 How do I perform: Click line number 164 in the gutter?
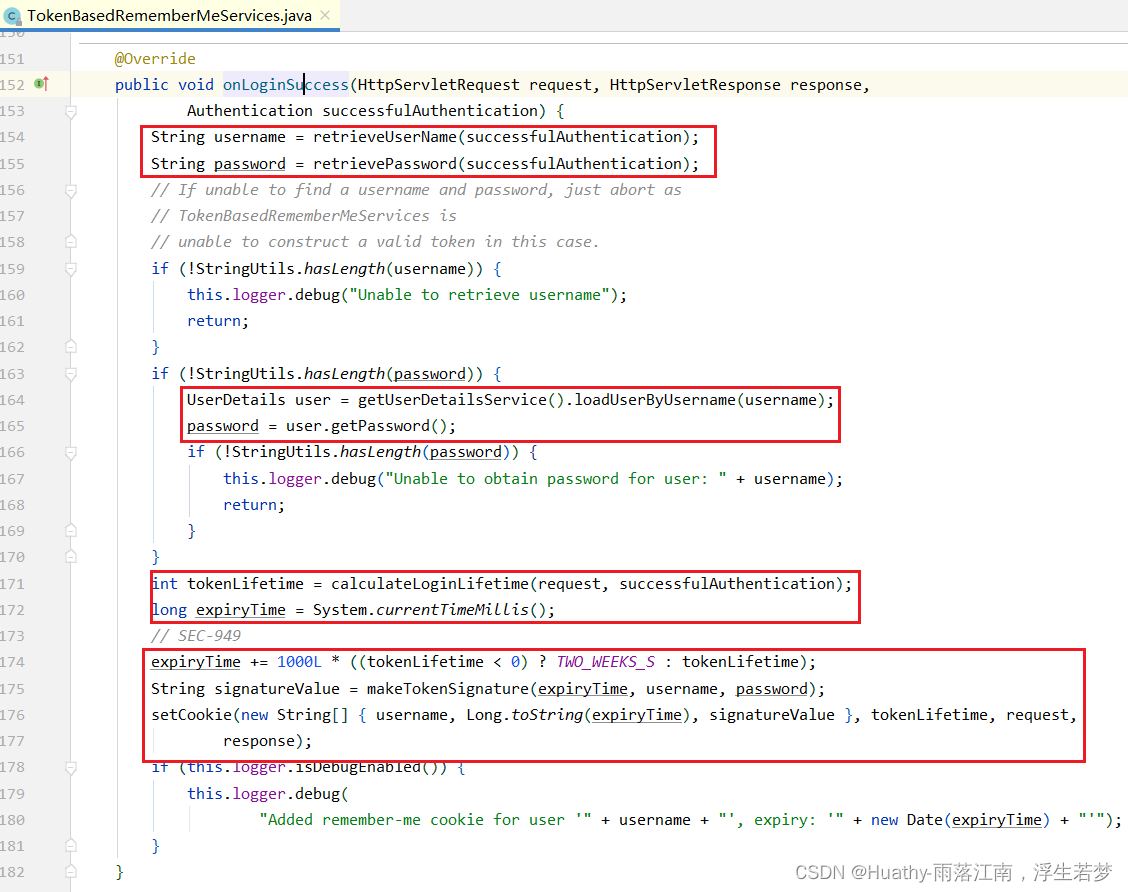(x=12, y=400)
